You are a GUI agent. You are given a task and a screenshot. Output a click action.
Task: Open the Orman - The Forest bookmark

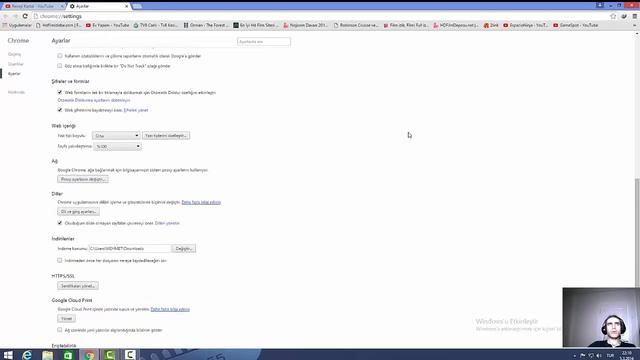pyautogui.click(x=206, y=25)
